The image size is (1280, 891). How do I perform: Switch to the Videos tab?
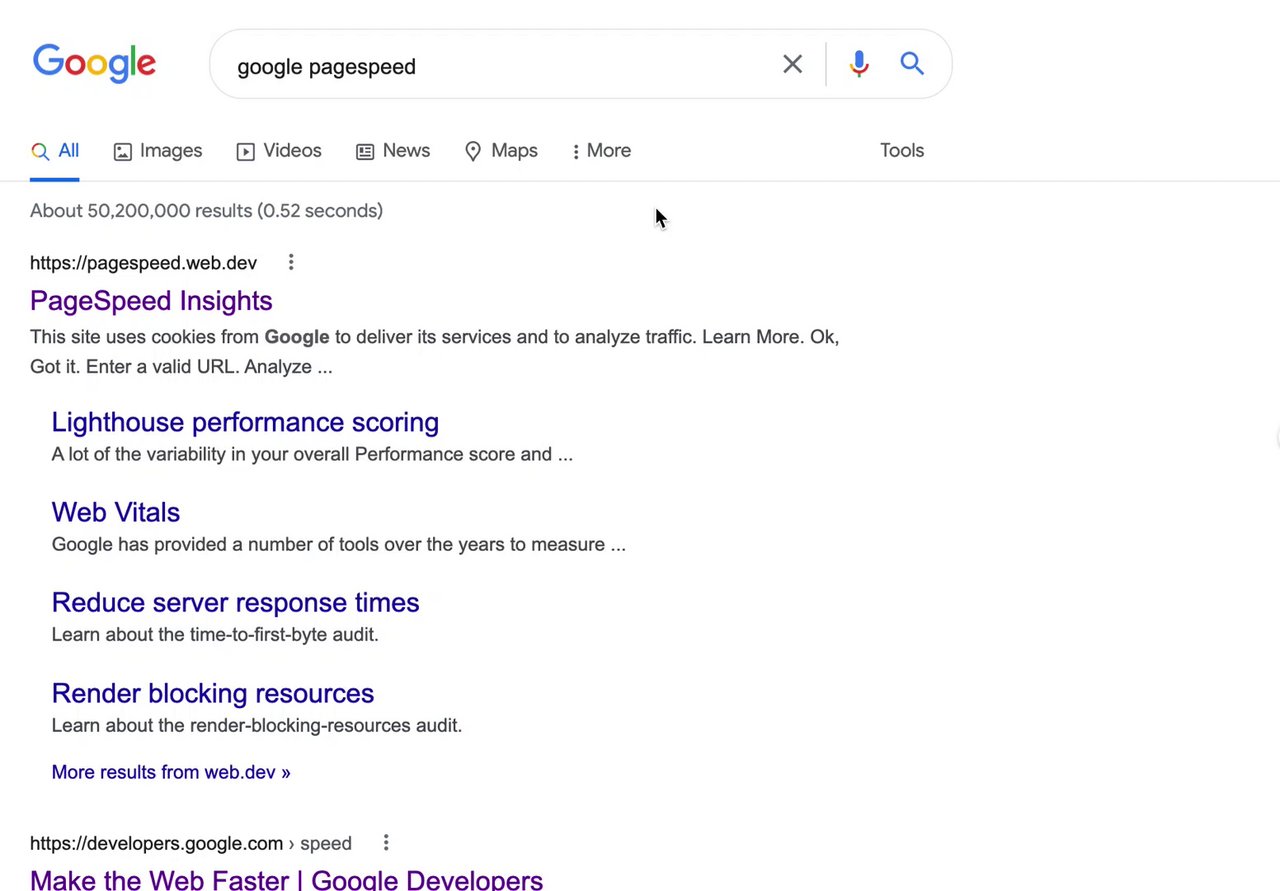[279, 151]
